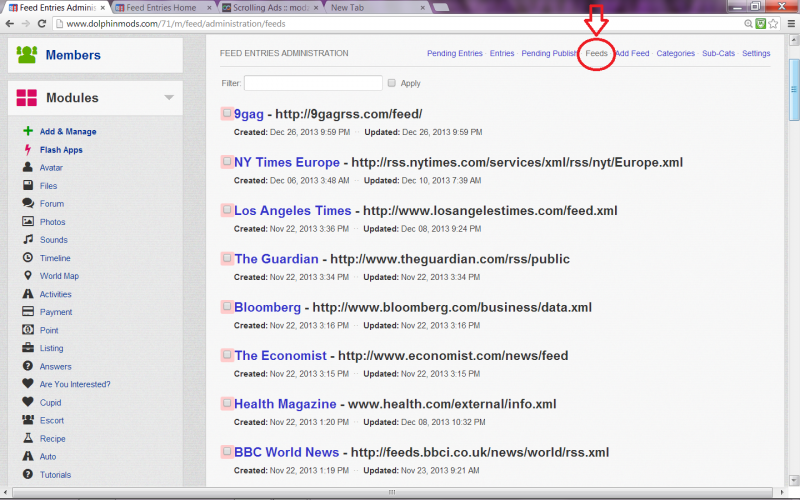Click the Avatar person icon
The image size is (800, 500).
(x=28, y=167)
